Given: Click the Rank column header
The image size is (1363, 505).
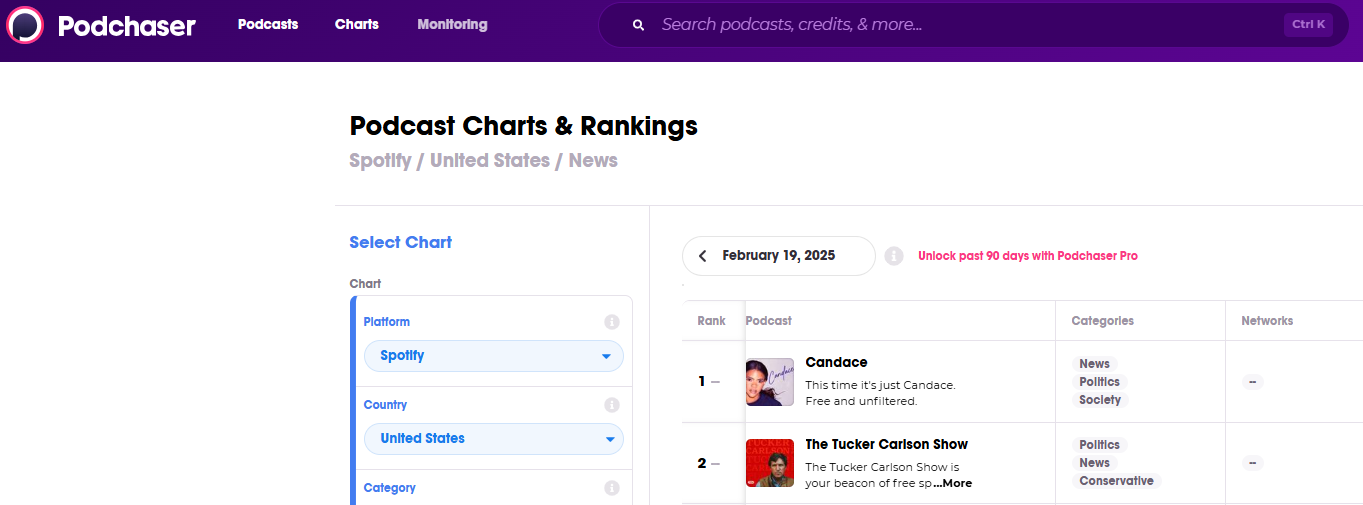Looking at the screenshot, I should click(x=712, y=321).
